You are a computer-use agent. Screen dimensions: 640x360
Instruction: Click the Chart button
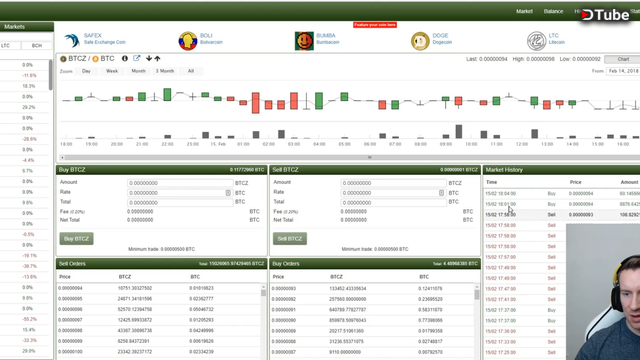(x=623, y=59)
